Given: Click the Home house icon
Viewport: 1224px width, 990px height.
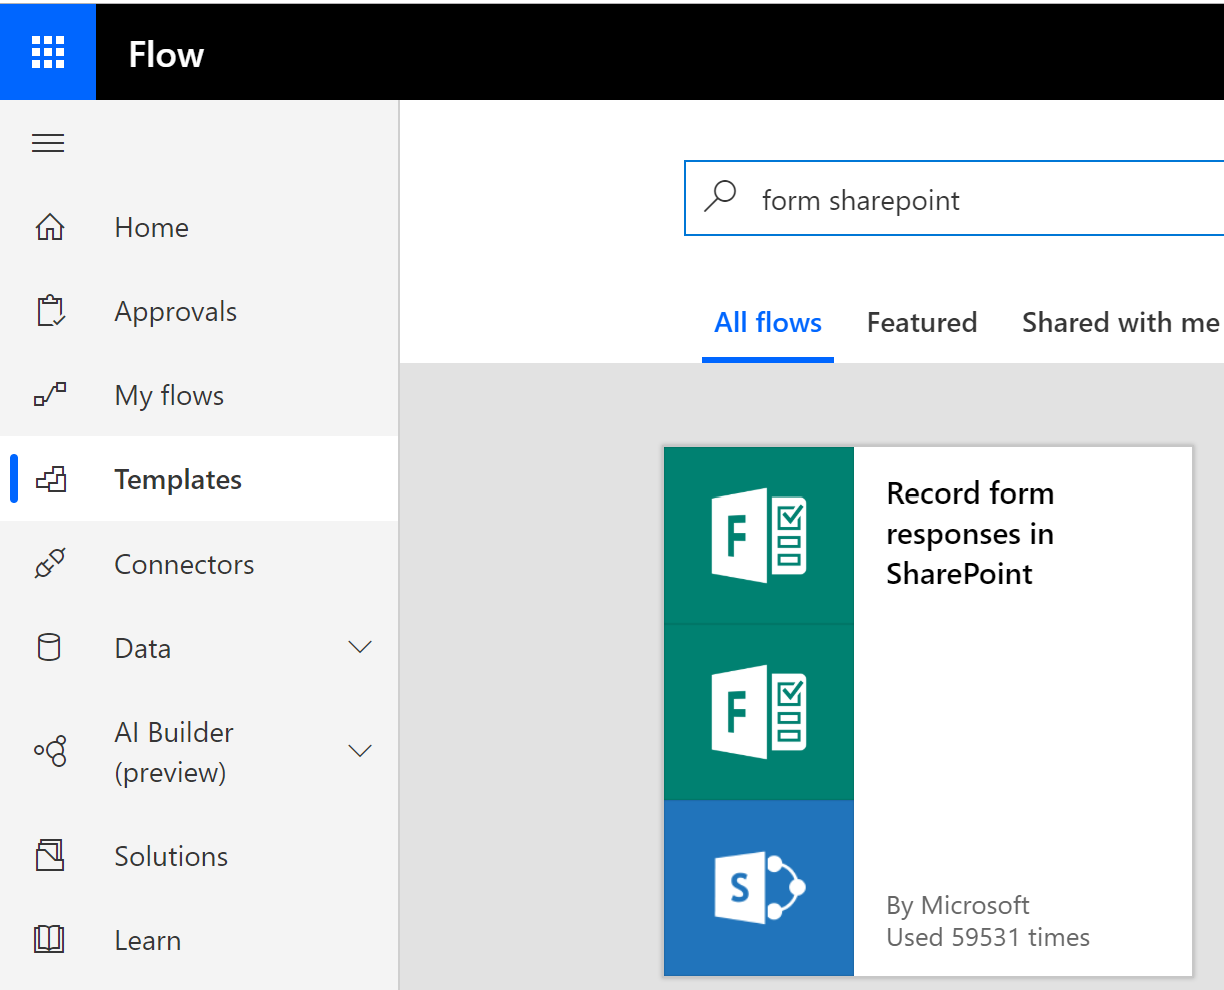Looking at the screenshot, I should tap(50, 227).
